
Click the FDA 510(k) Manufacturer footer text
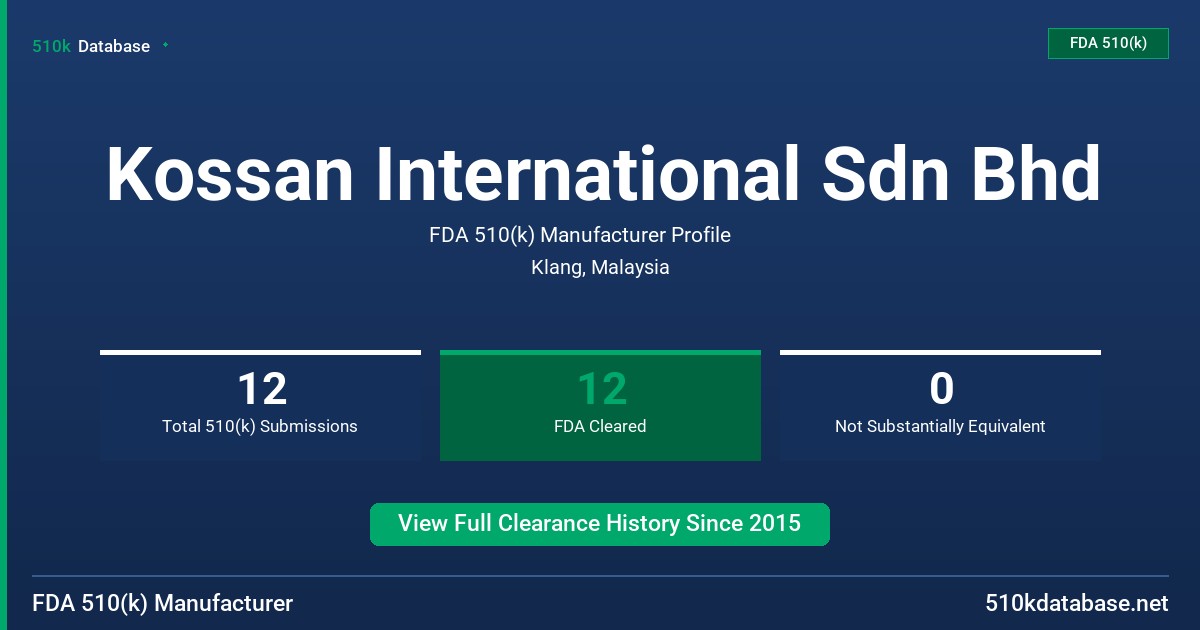click(163, 603)
